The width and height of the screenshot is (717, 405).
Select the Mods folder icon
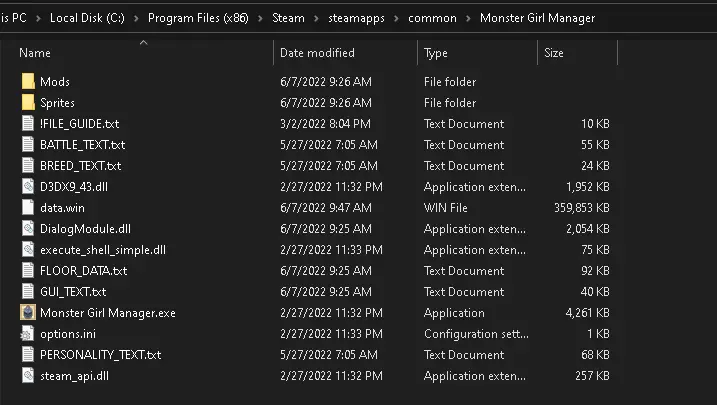[28, 81]
